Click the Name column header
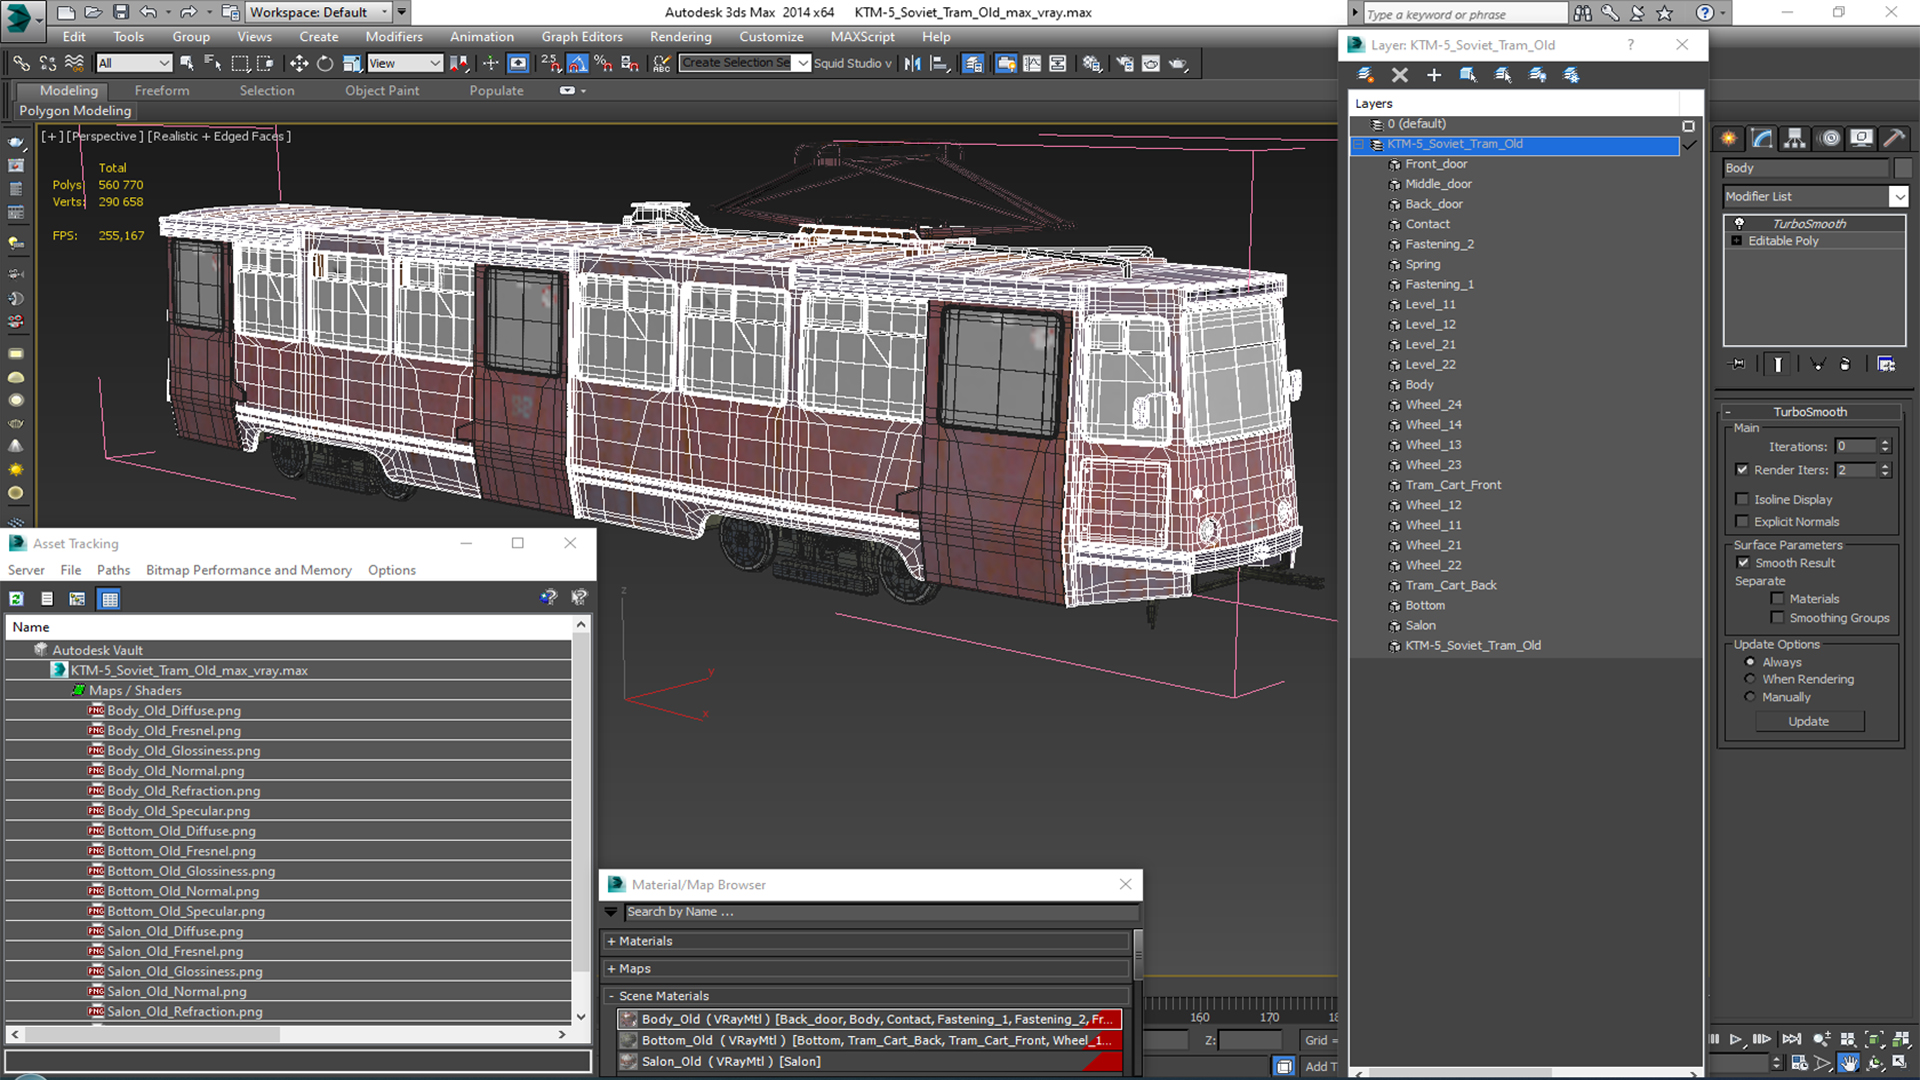The height and width of the screenshot is (1080, 1920). (289, 627)
